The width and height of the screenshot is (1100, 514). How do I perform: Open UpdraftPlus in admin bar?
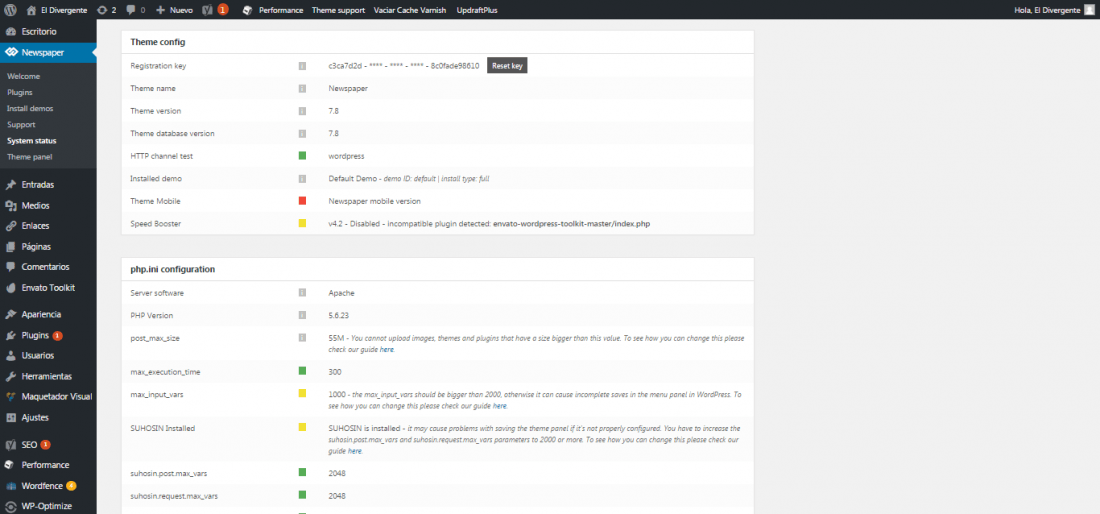[x=477, y=11]
